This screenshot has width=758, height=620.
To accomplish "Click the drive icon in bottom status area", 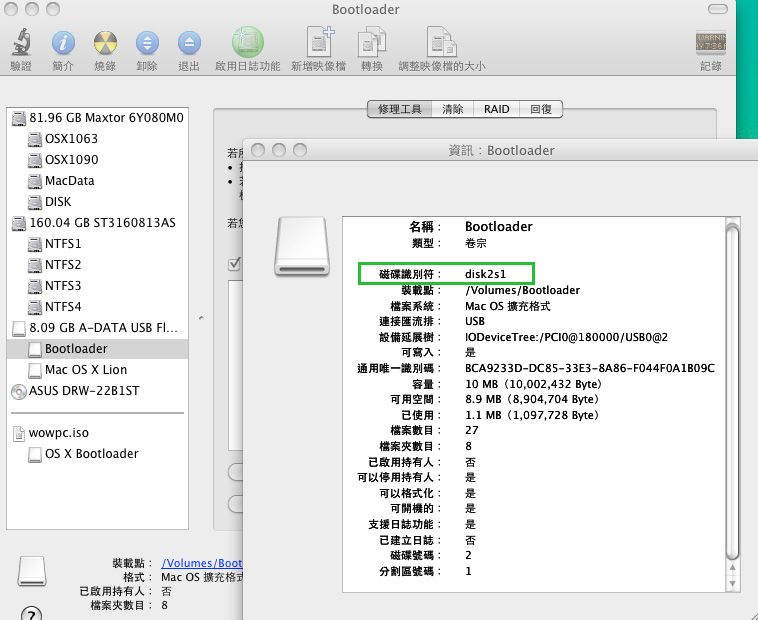I will (32, 571).
